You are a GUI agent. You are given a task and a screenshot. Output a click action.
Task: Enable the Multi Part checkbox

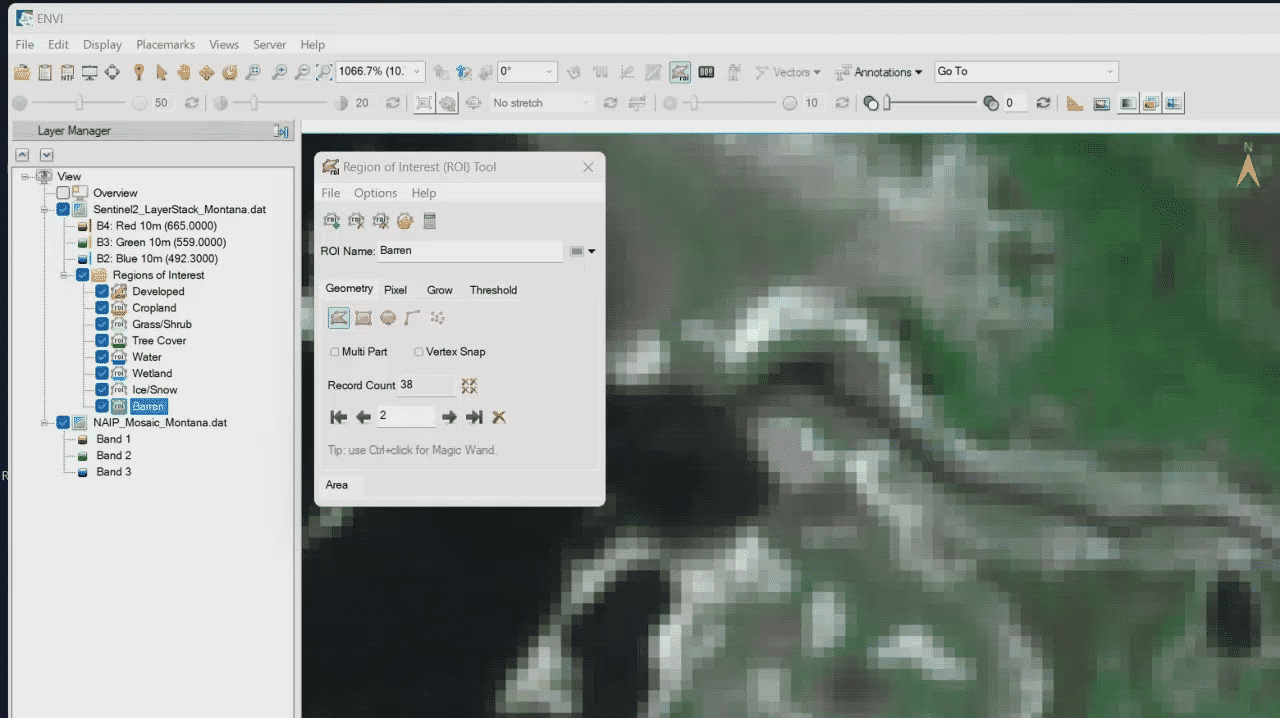(335, 352)
